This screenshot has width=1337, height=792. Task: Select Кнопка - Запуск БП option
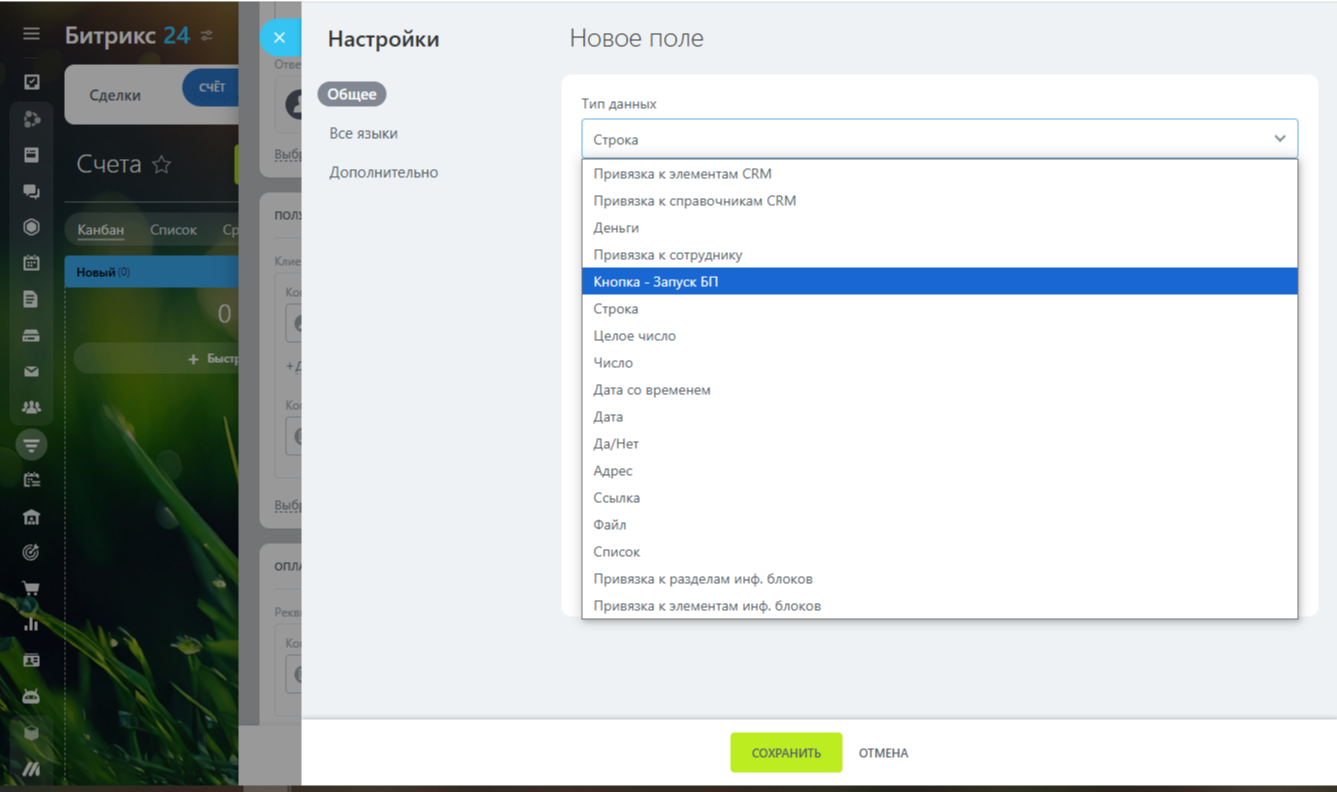click(x=655, y=282)
